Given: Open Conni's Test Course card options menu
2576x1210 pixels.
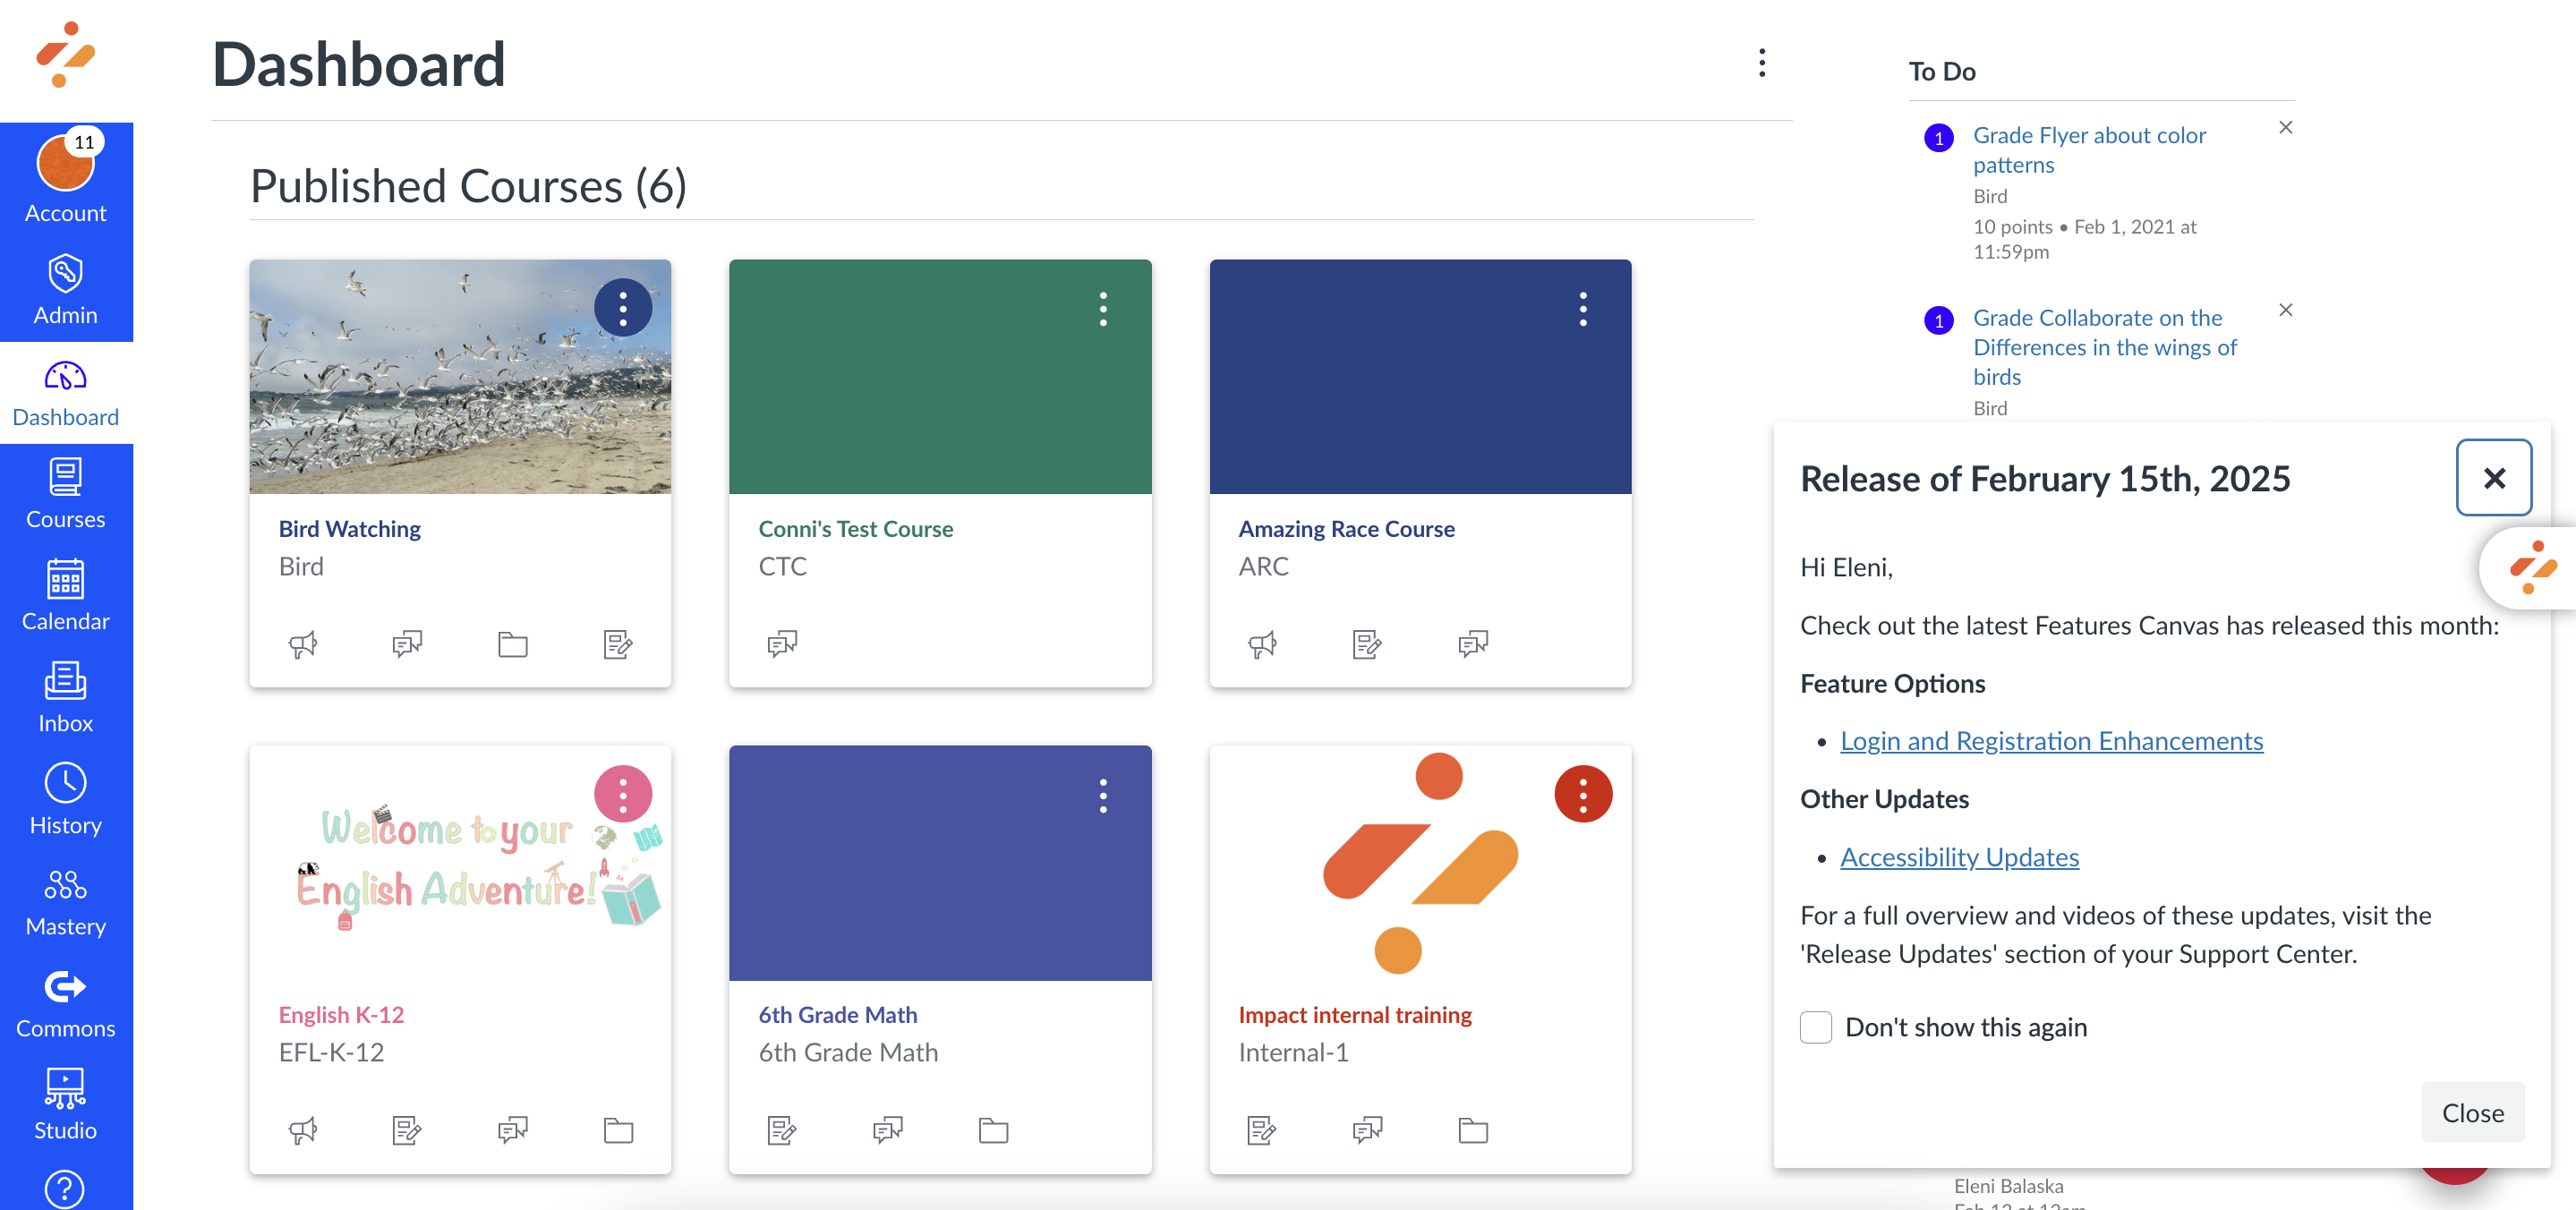Looking at the screenshot, I should pyautogui.click(x=1103, y=309).
